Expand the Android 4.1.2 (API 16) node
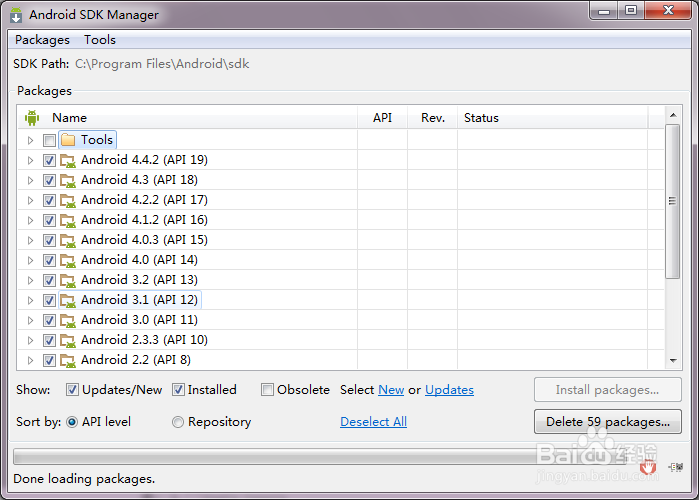The width and height of the screenshot is (699, 500). pyautogui.click(x=30, y=221)
